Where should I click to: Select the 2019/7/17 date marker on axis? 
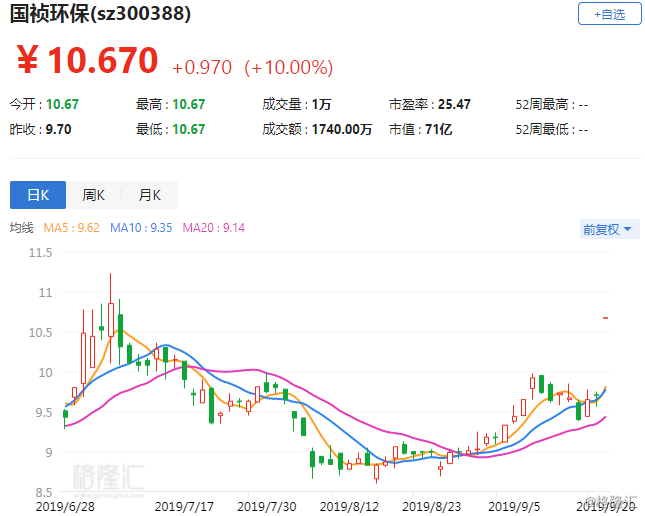184,506
